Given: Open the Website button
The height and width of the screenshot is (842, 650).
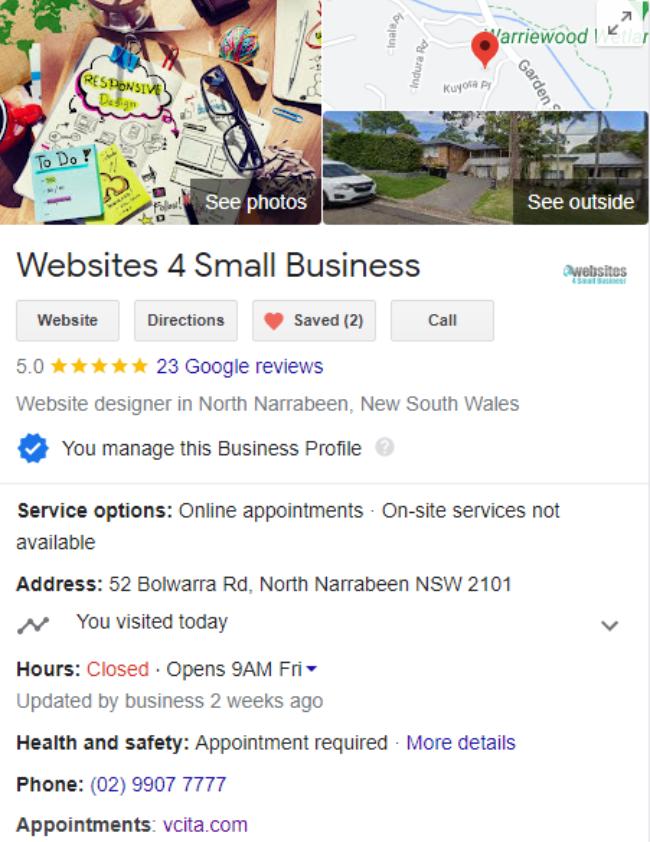Looking at the screenshot, I should tap(68, 321).
